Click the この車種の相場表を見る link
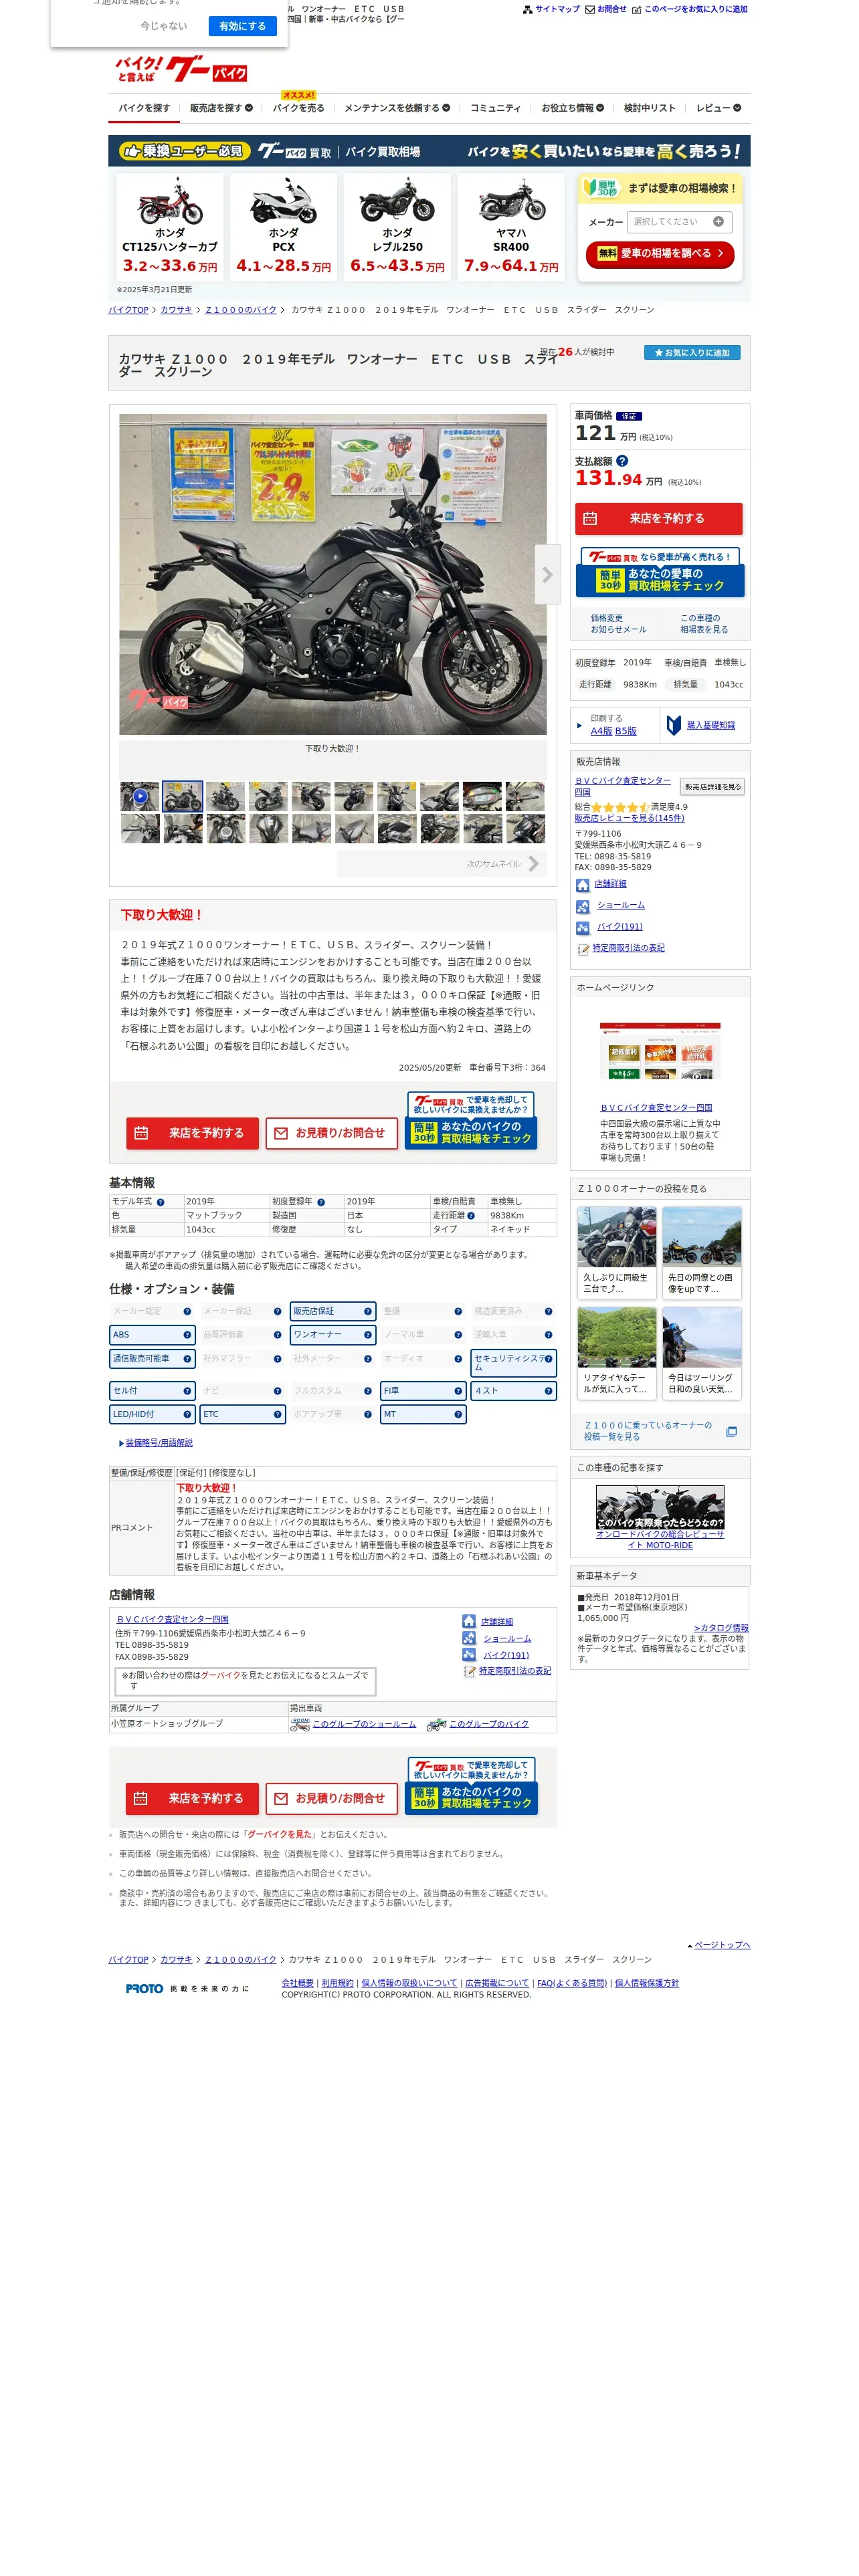Image resolution: width=859 pixels, height=2576 pixels. (704, 624)
